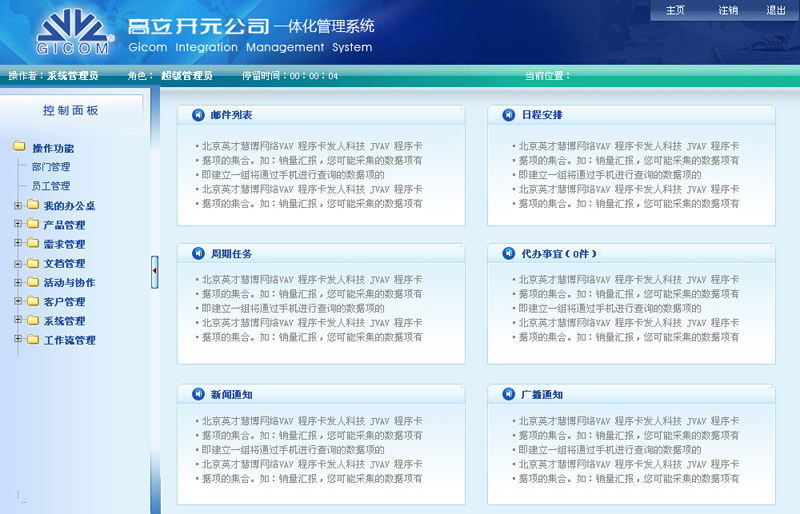This screenshot has height=514, width=800.
Task: Select 退出 in top menu
Action: pos(776,10)
